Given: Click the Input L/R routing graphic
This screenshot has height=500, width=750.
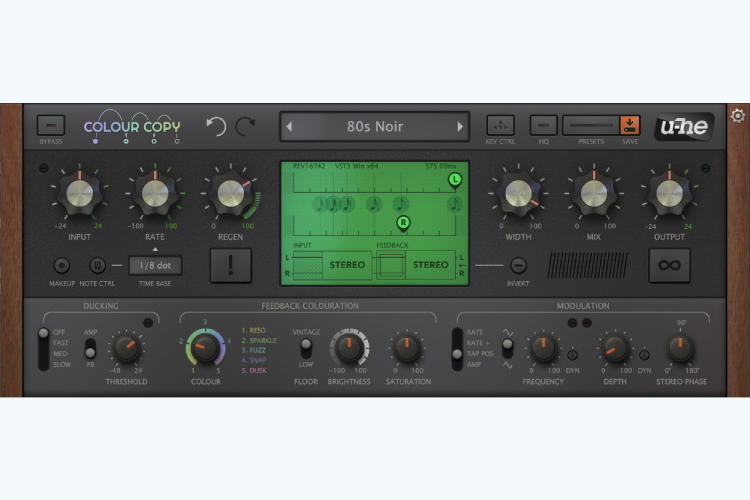Looking at the screenshot, I should pos(307,265).
